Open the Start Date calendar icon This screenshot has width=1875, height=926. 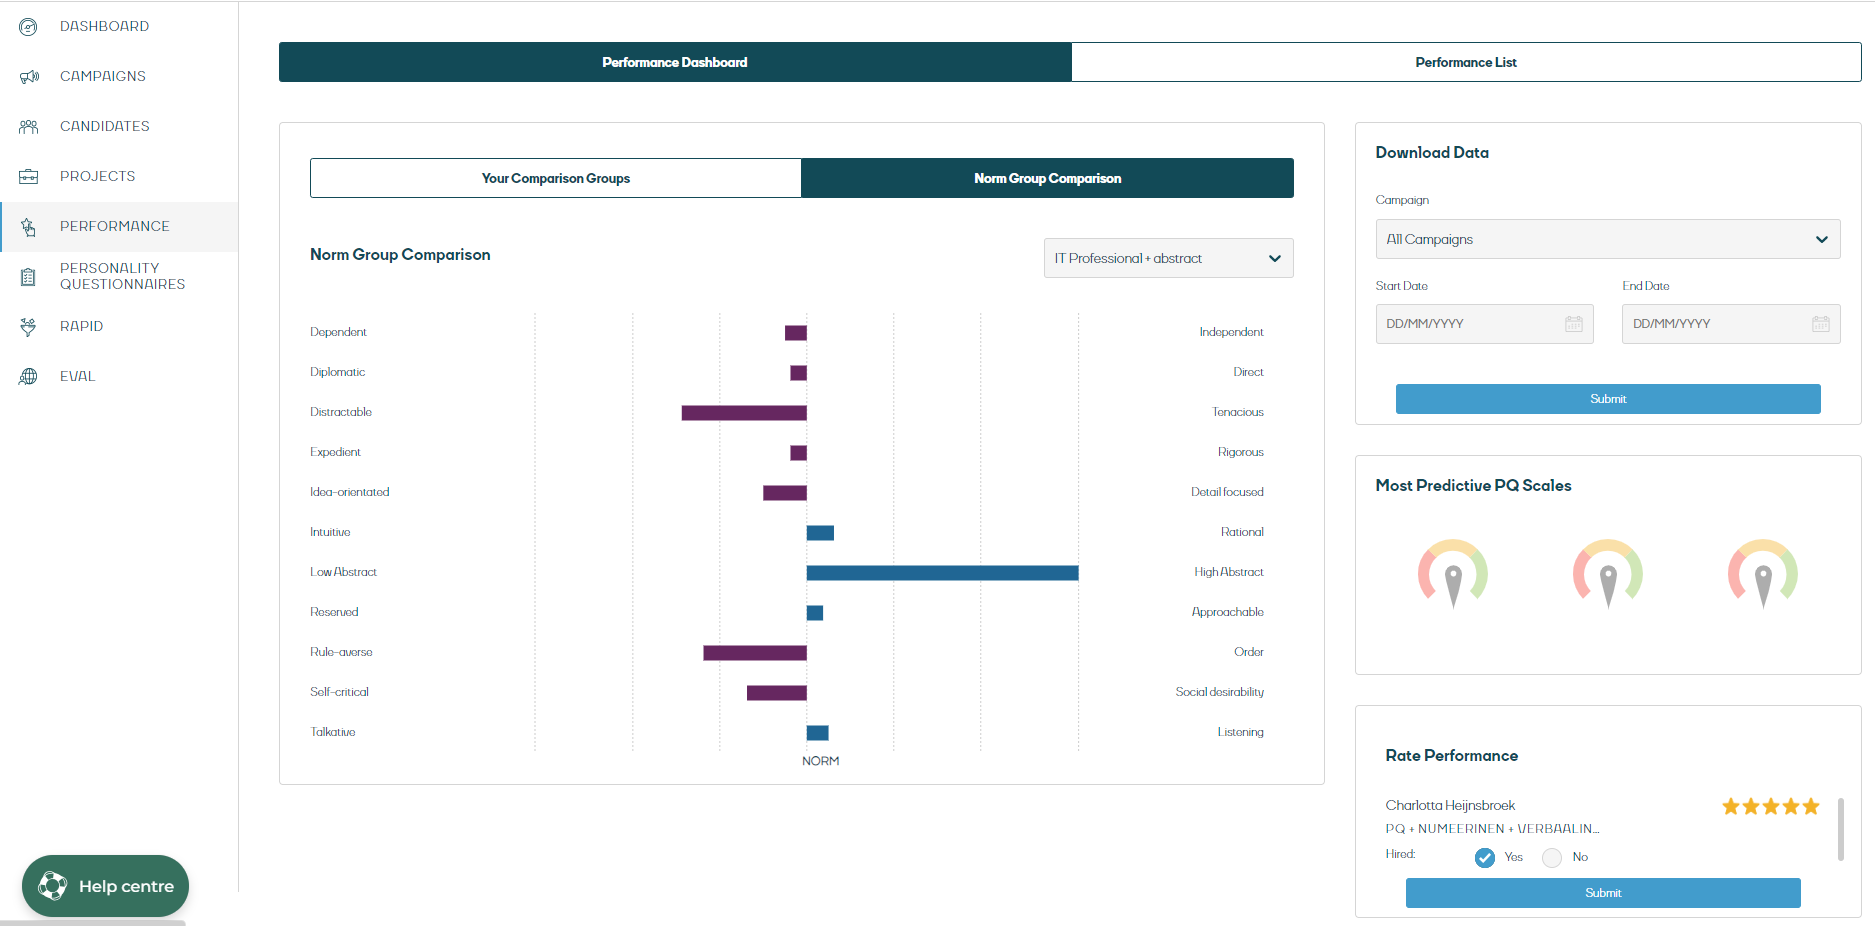click(1573, 324)
